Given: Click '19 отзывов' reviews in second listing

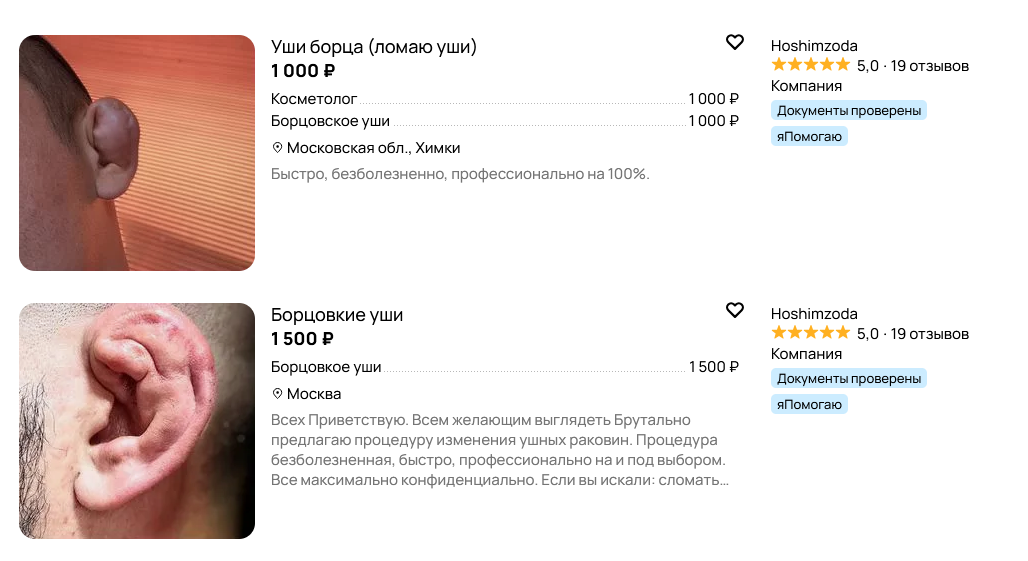Looking at the screenshot, I should pos(929,334).
